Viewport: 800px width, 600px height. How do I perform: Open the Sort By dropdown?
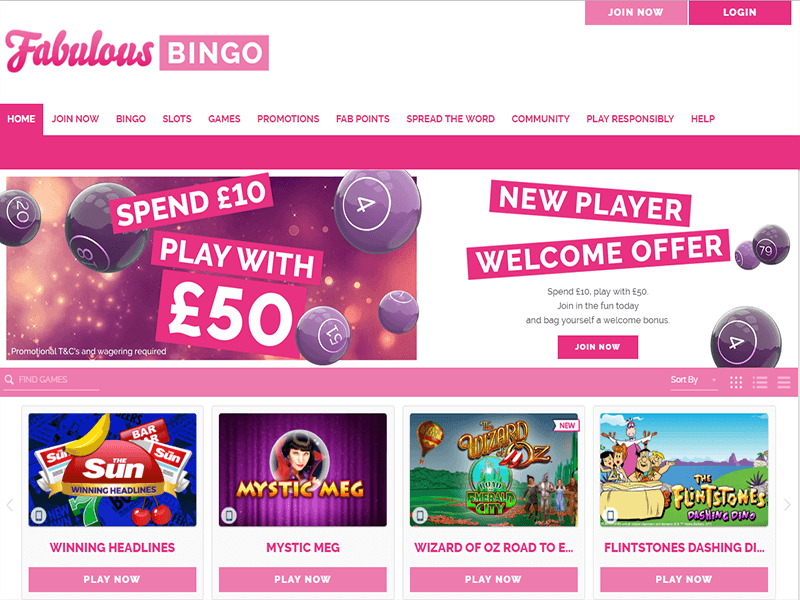pos(694,380)
